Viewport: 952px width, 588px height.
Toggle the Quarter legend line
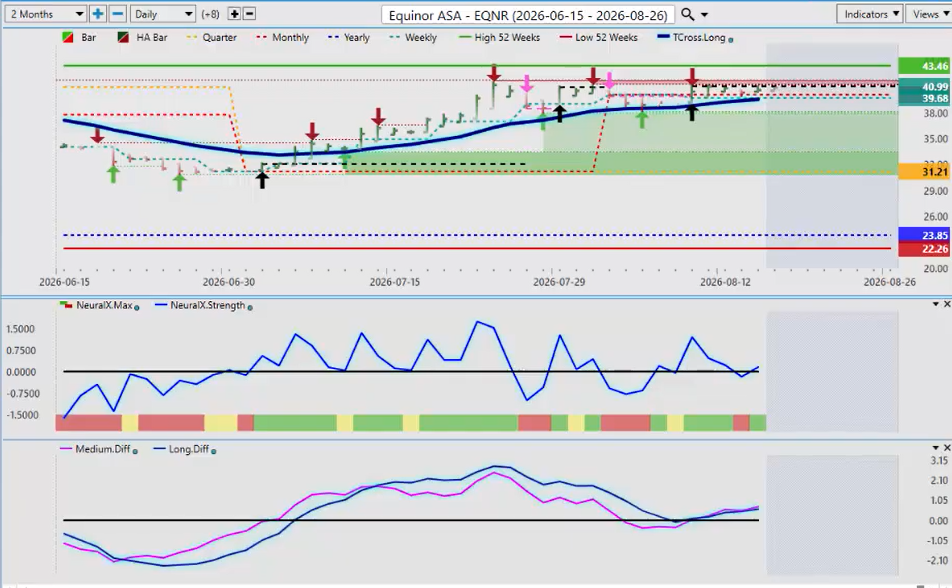212,38
